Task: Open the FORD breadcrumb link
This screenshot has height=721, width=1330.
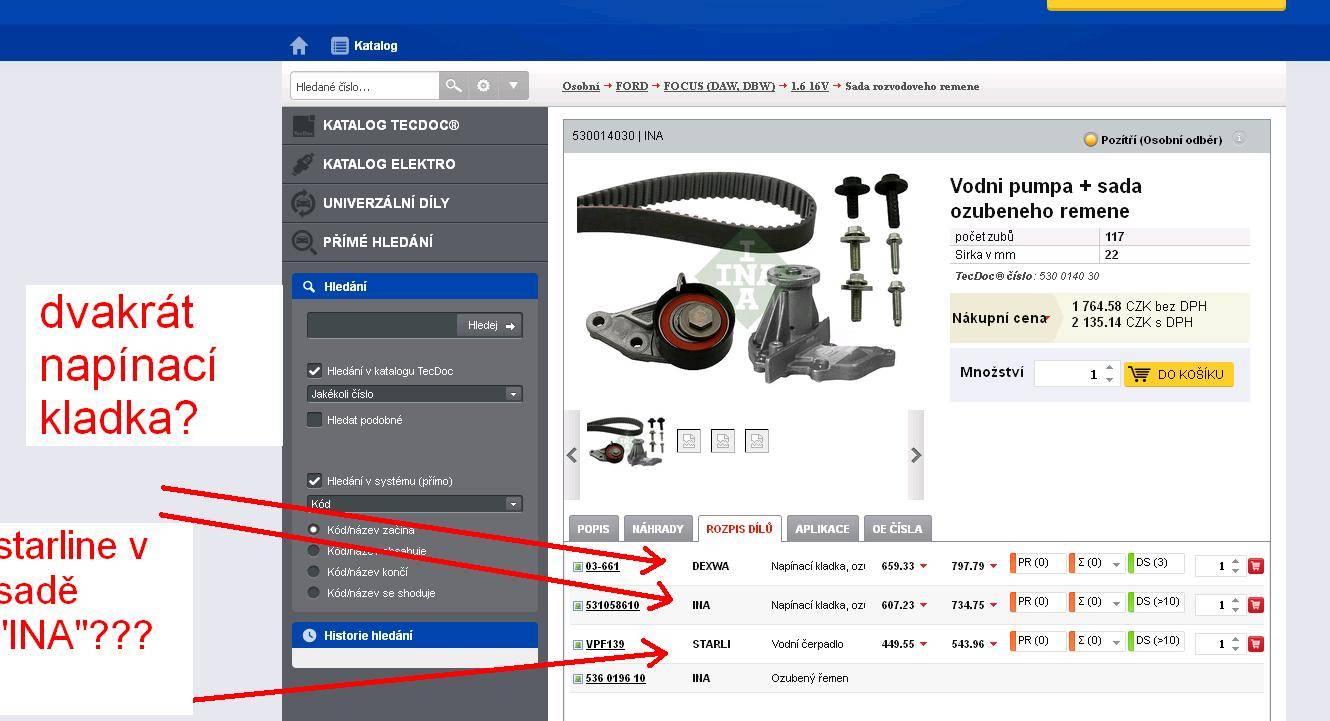Action: [632, 86]
